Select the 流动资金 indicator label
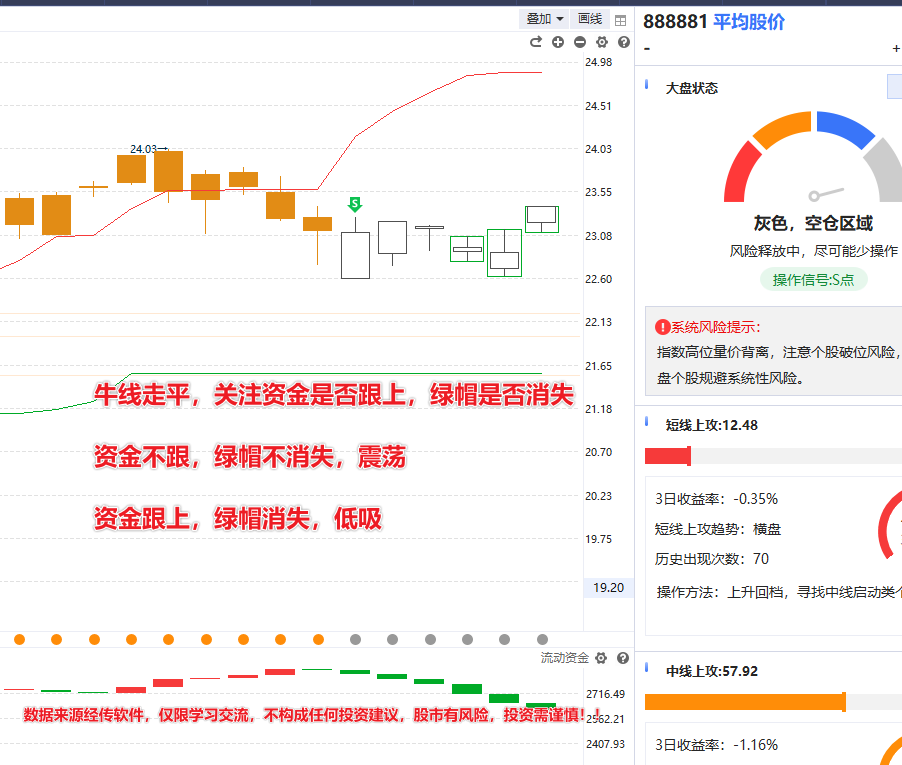 tap(565, 658)
